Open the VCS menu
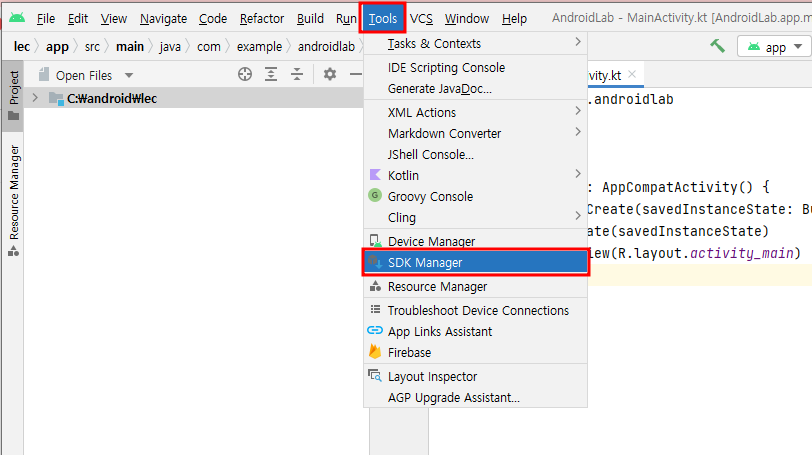The width and height of the screenshot is (812, 455). click(421, 19)
